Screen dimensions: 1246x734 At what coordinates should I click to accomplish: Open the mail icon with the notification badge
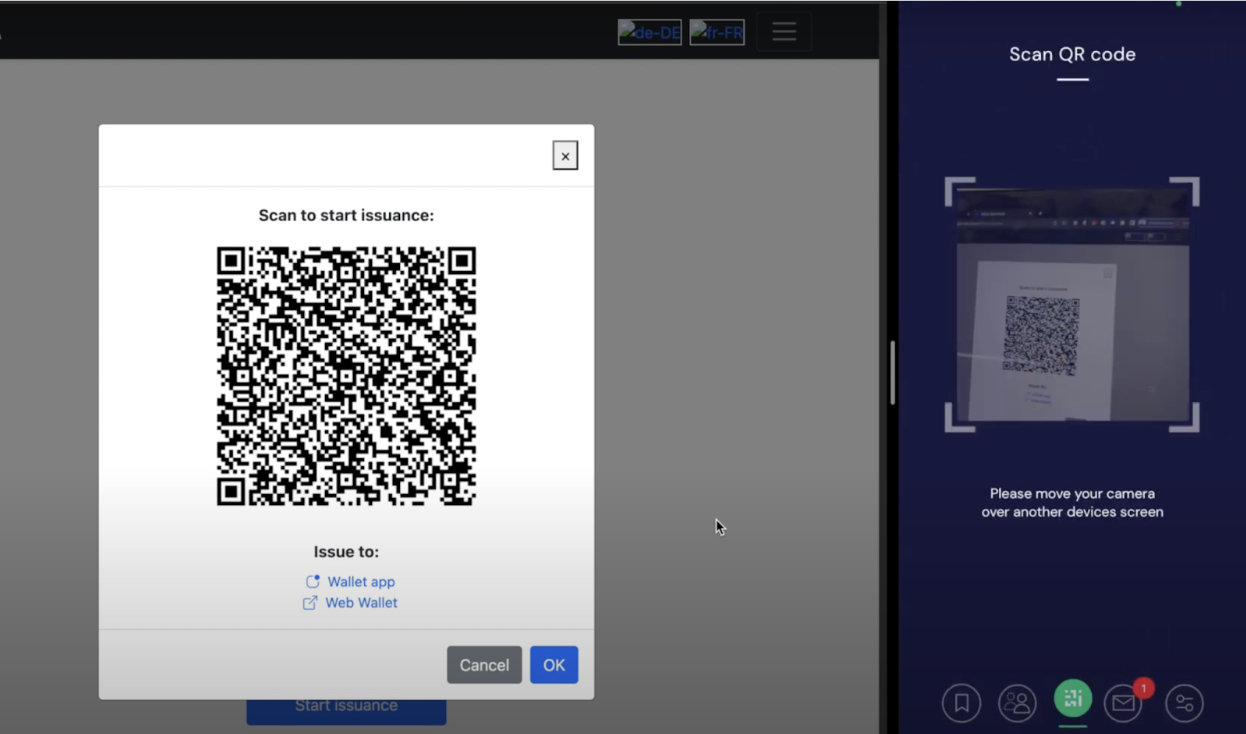(1124, 703)
